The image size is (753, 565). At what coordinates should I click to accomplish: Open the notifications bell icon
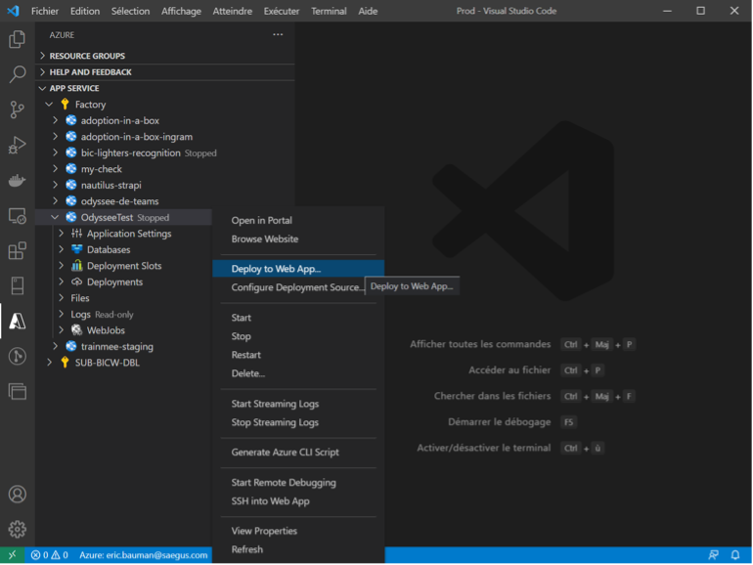pyautogui.click(x=735, y=555)
